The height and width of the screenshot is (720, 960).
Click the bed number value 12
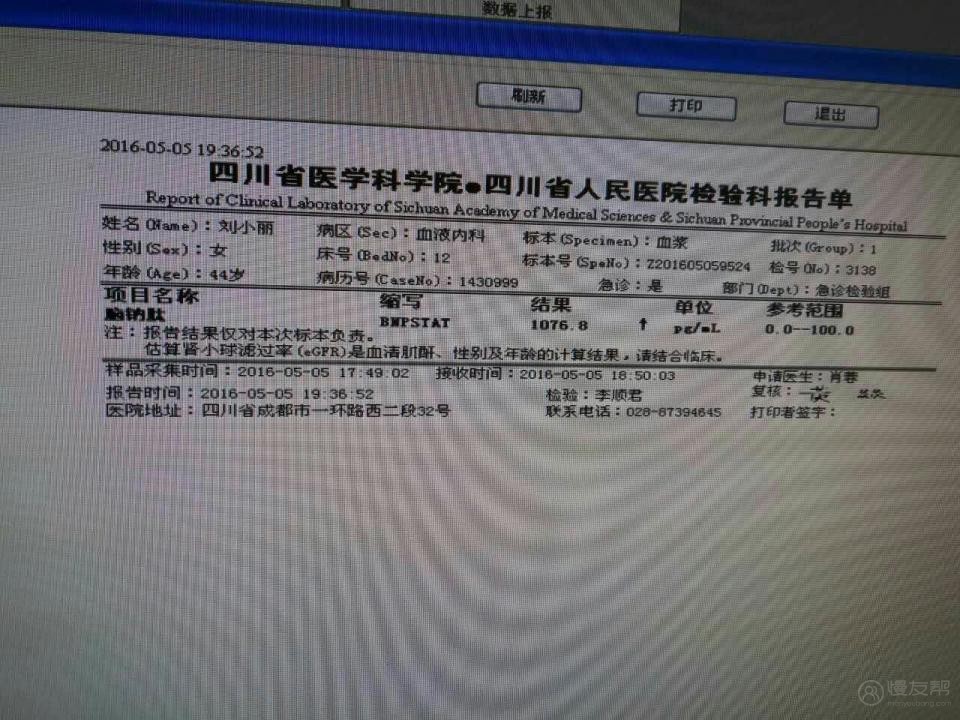(x=441, y=257)
